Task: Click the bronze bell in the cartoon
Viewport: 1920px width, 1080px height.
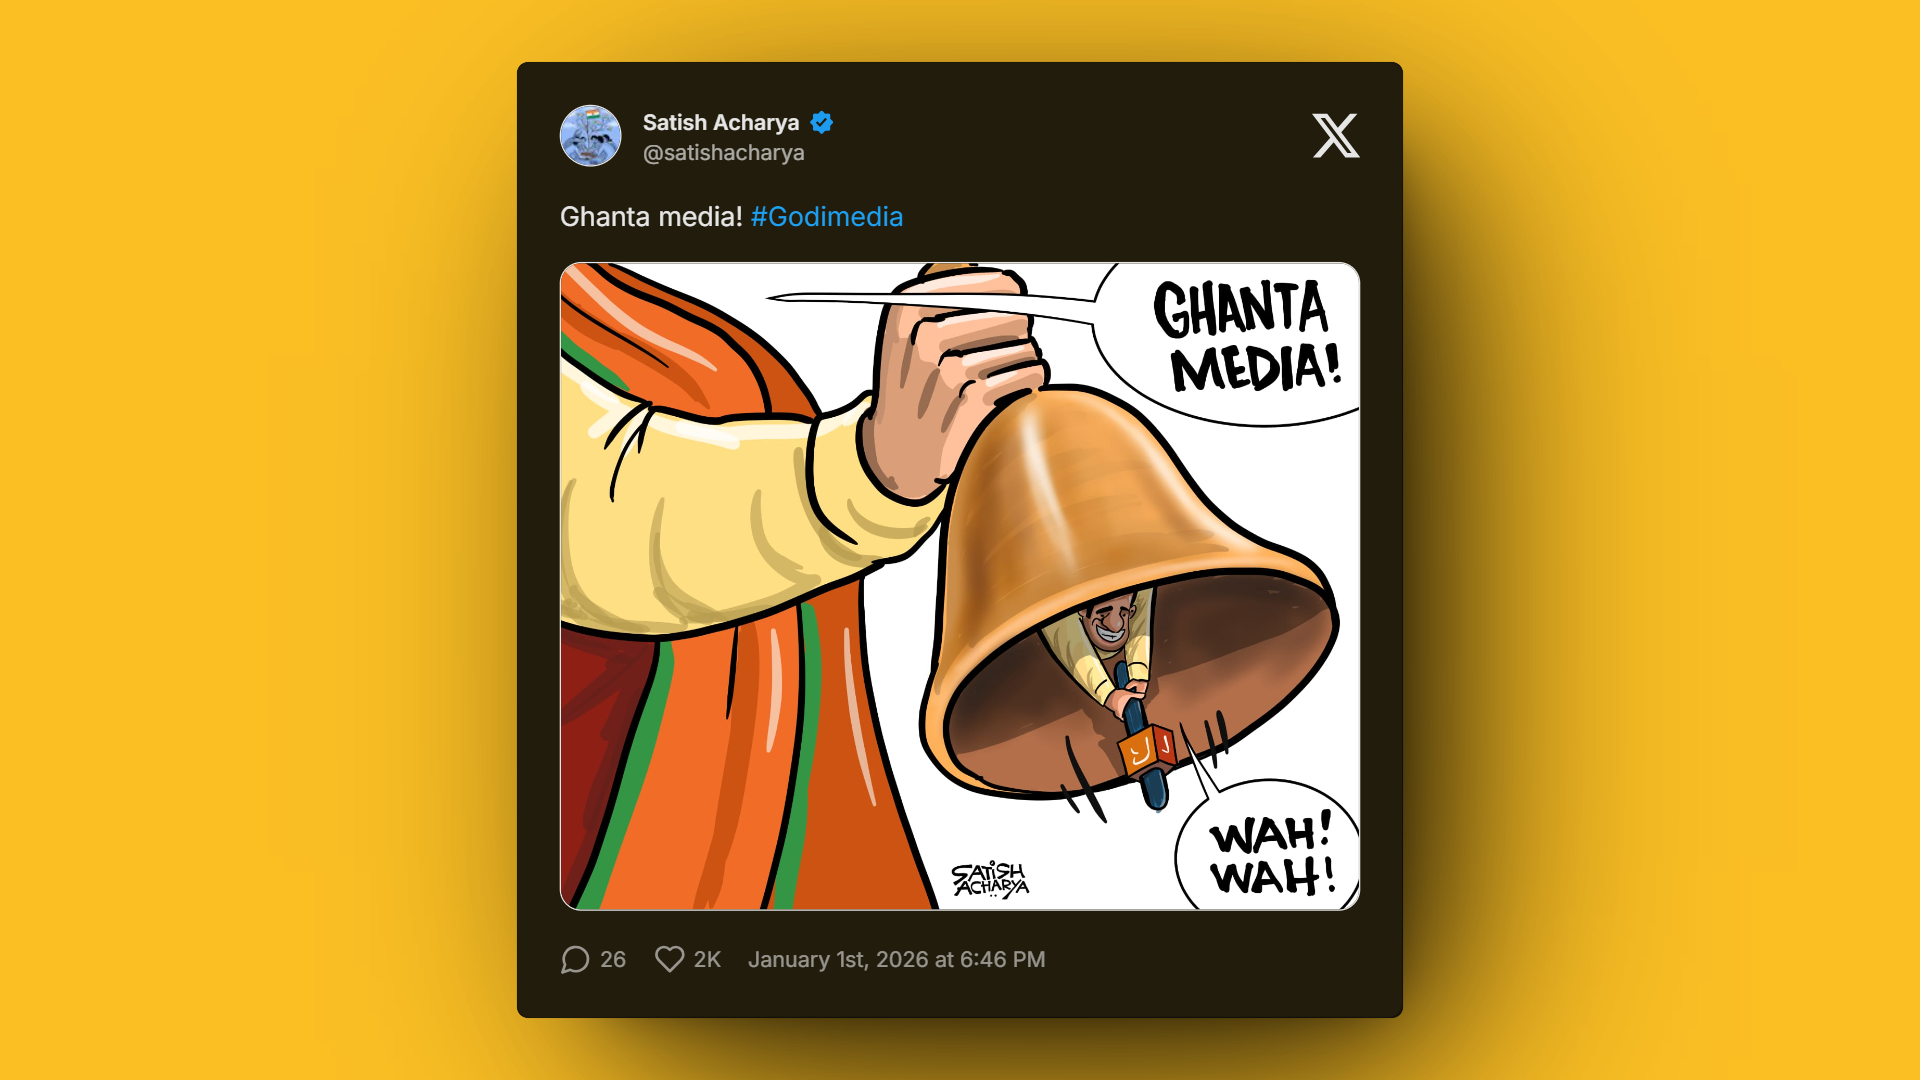Action: pos(1130,590)
